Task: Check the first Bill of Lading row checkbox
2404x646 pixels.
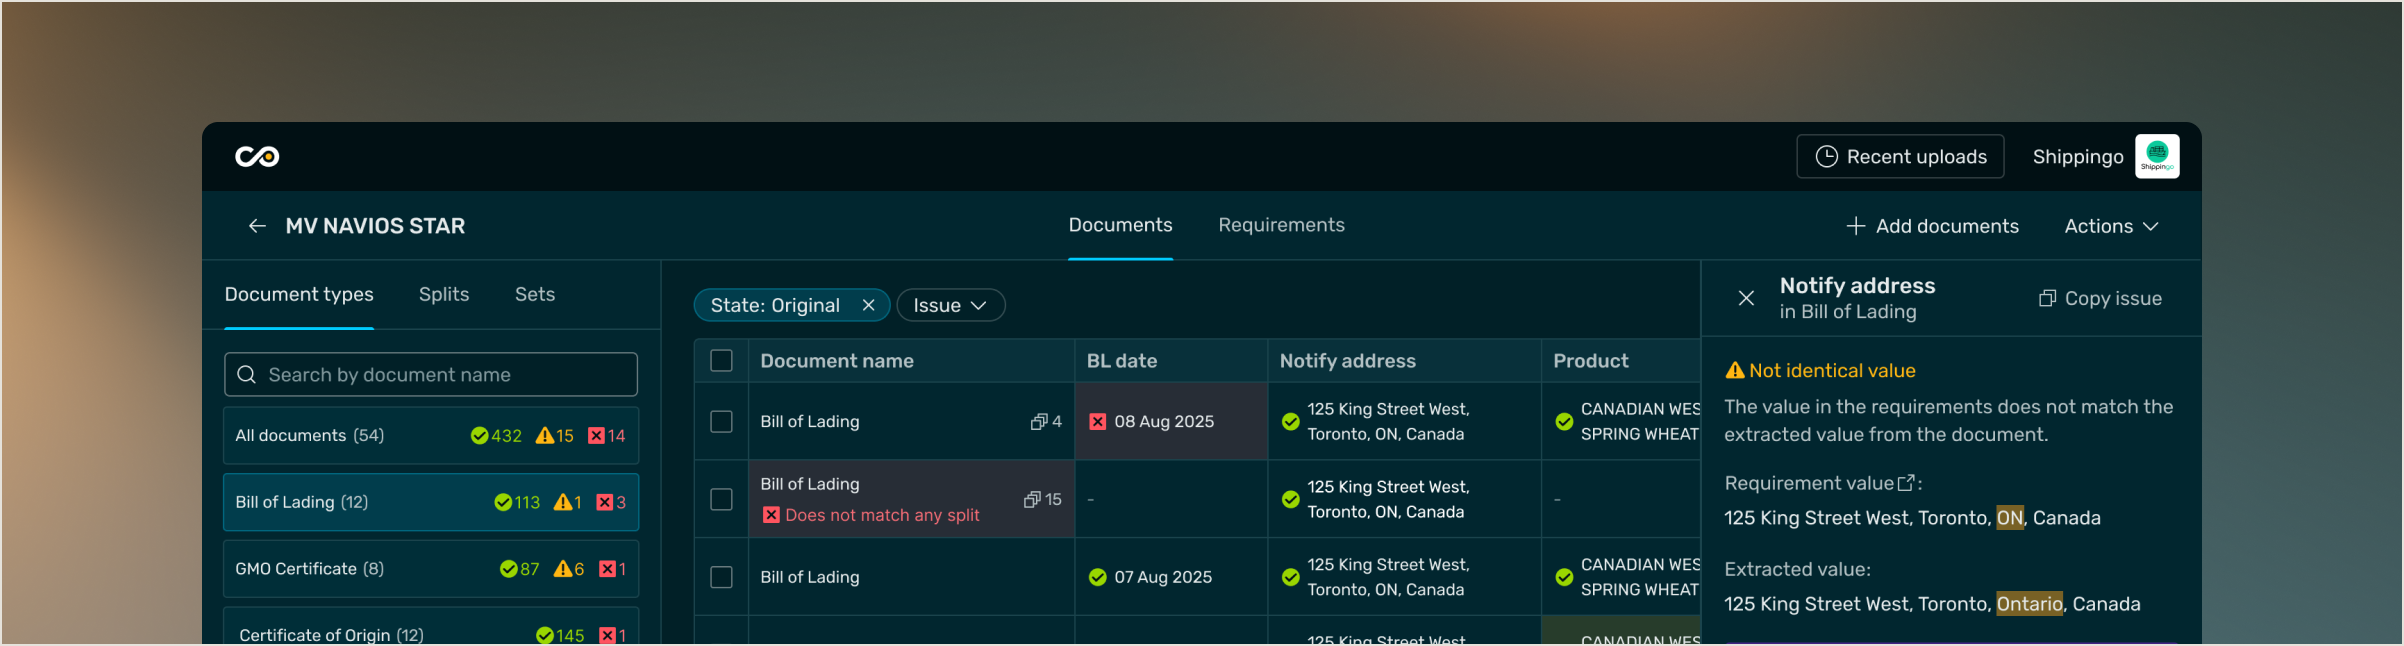Action: point(721,422)
